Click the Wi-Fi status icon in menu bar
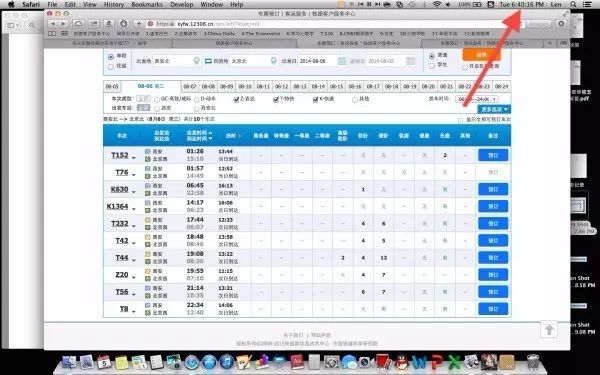This screenshot has height=375, width=600. (437, 5)
